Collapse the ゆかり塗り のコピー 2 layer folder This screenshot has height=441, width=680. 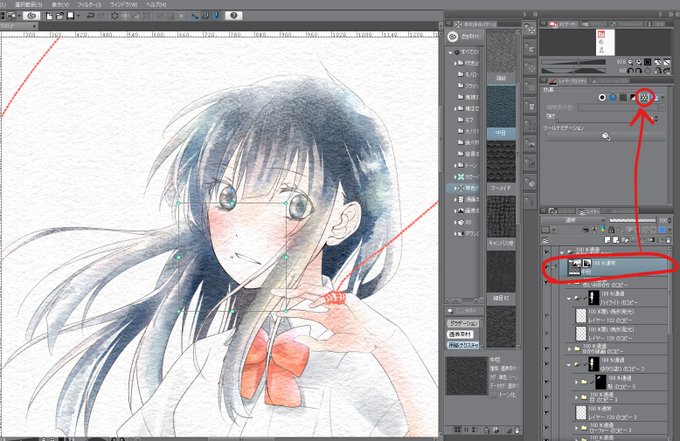[569, 365]
